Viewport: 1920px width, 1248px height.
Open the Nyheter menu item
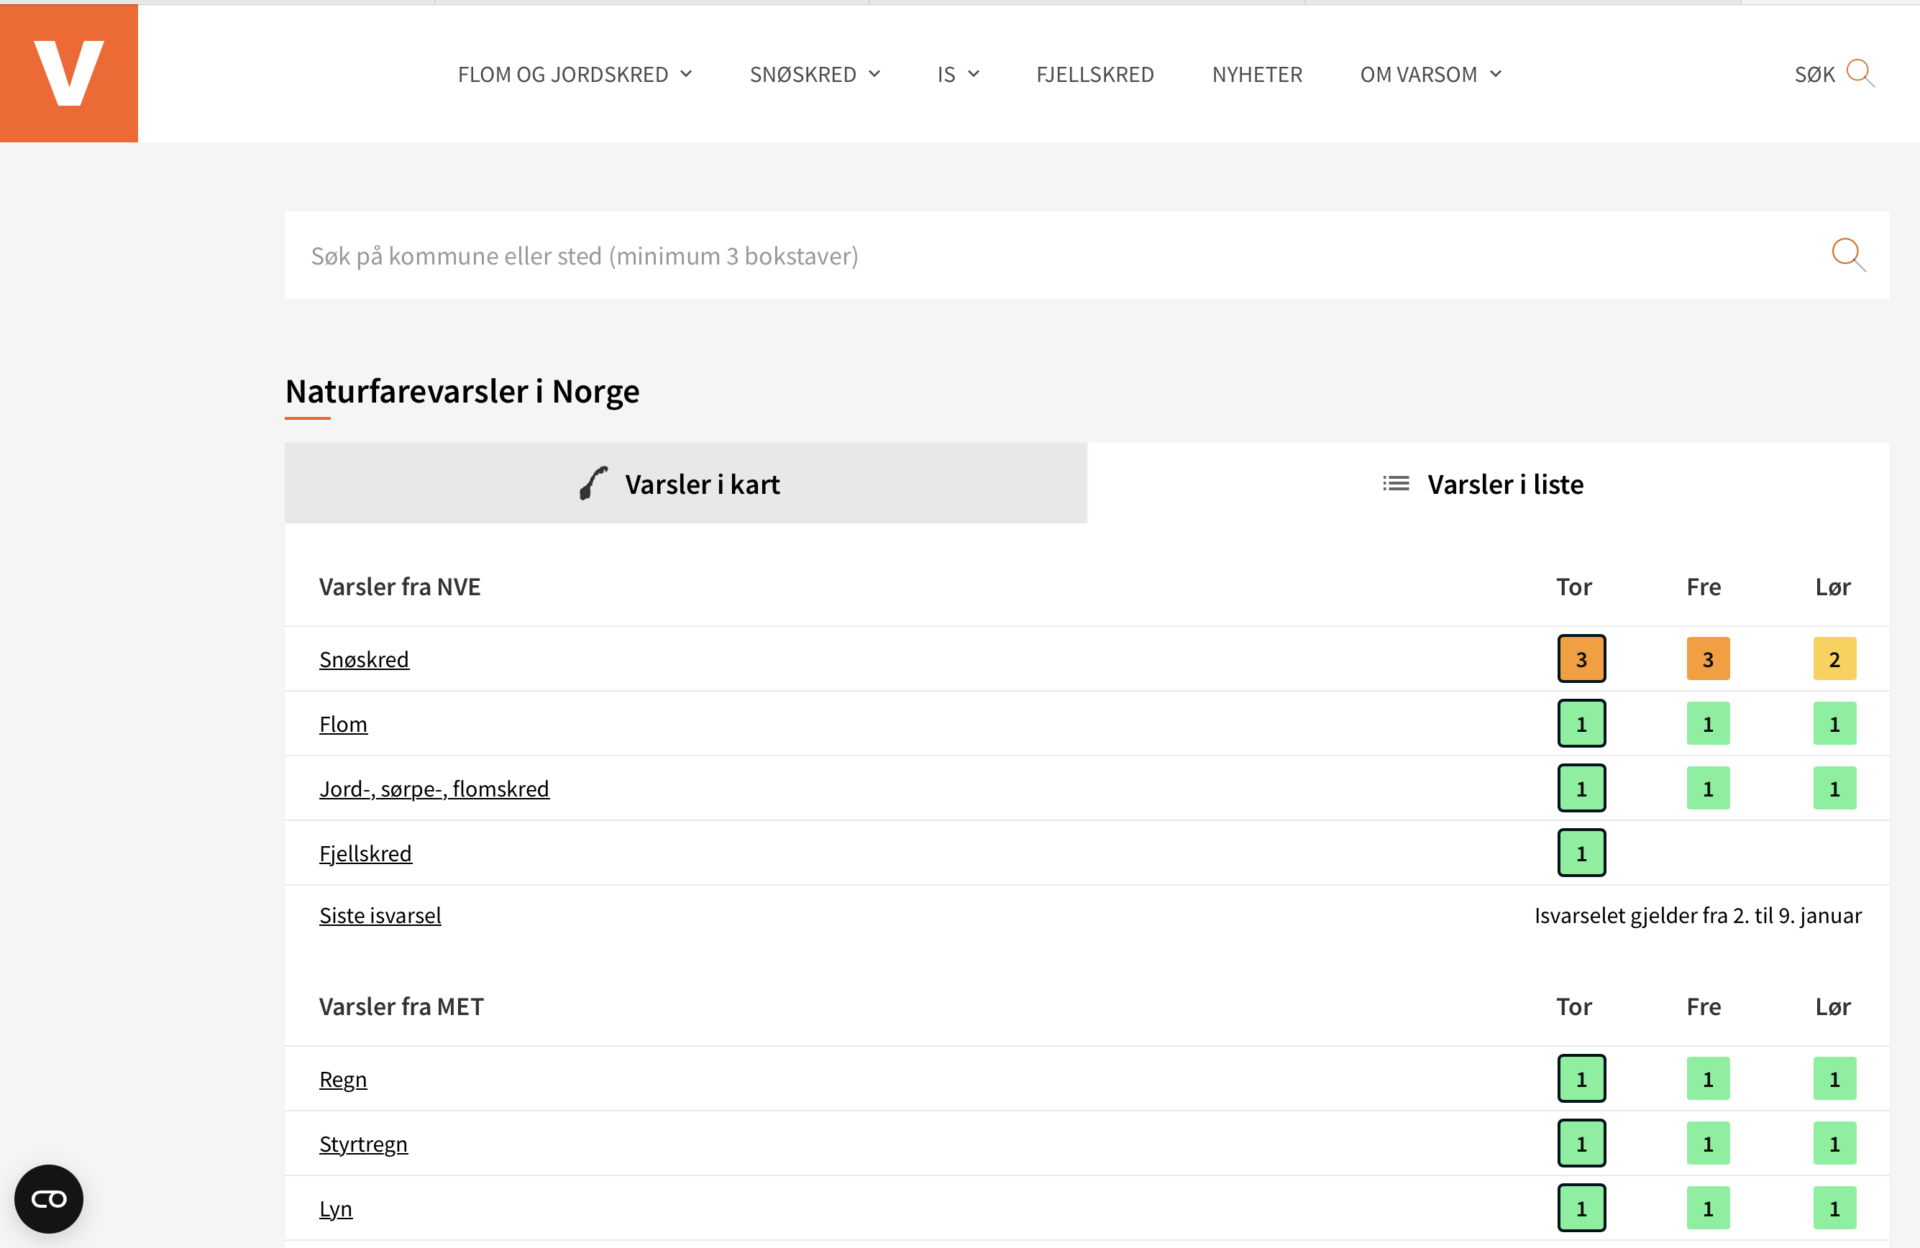pos(1257,75)
